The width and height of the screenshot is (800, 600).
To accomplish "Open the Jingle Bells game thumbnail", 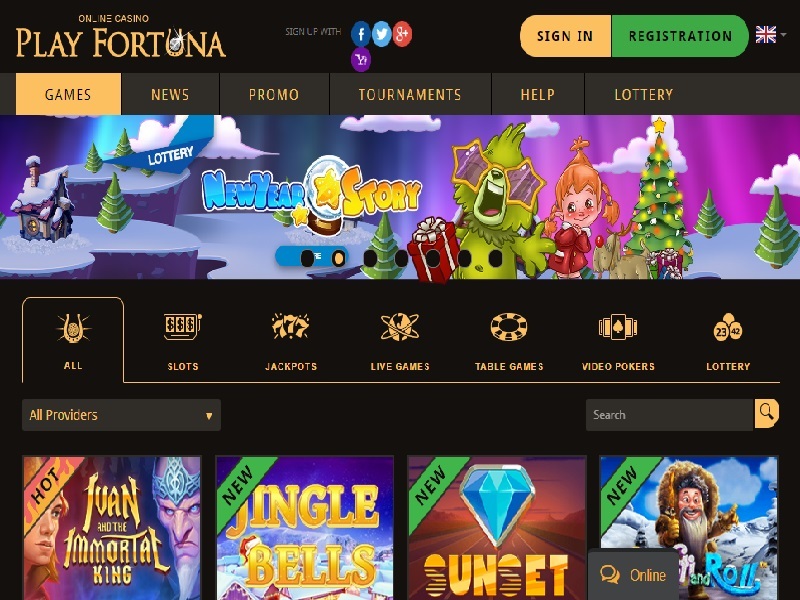I will (x=305, y=528).
